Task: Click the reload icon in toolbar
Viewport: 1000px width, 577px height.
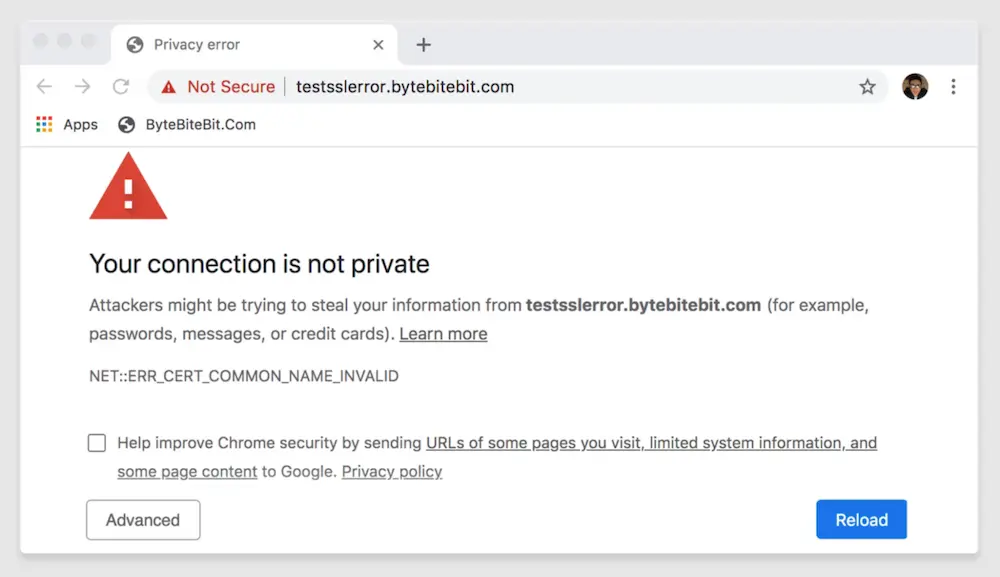Action: point(121,86)
